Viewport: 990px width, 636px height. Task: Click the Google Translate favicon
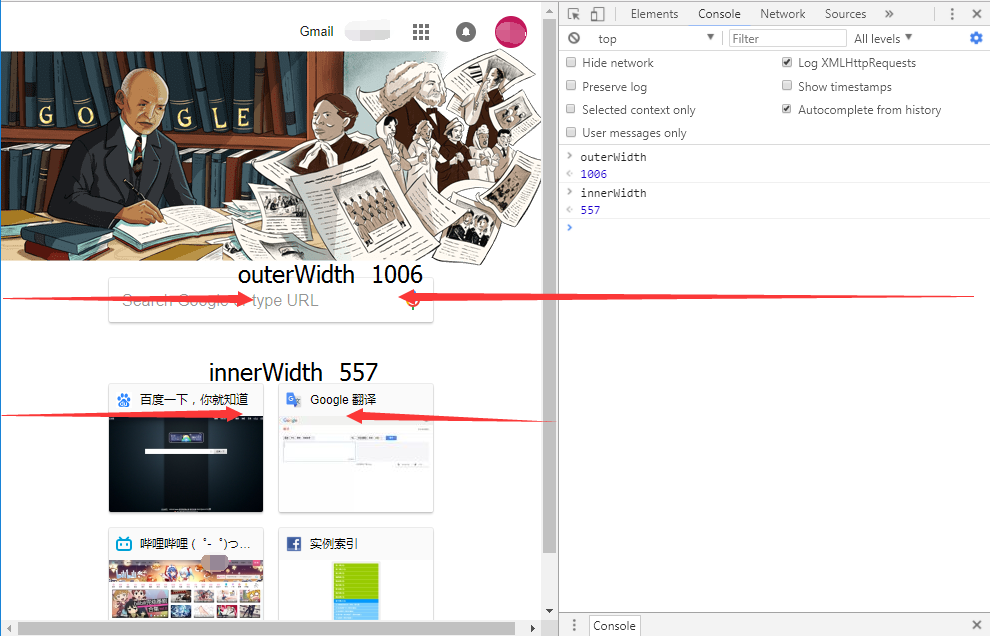click(294, 400)
